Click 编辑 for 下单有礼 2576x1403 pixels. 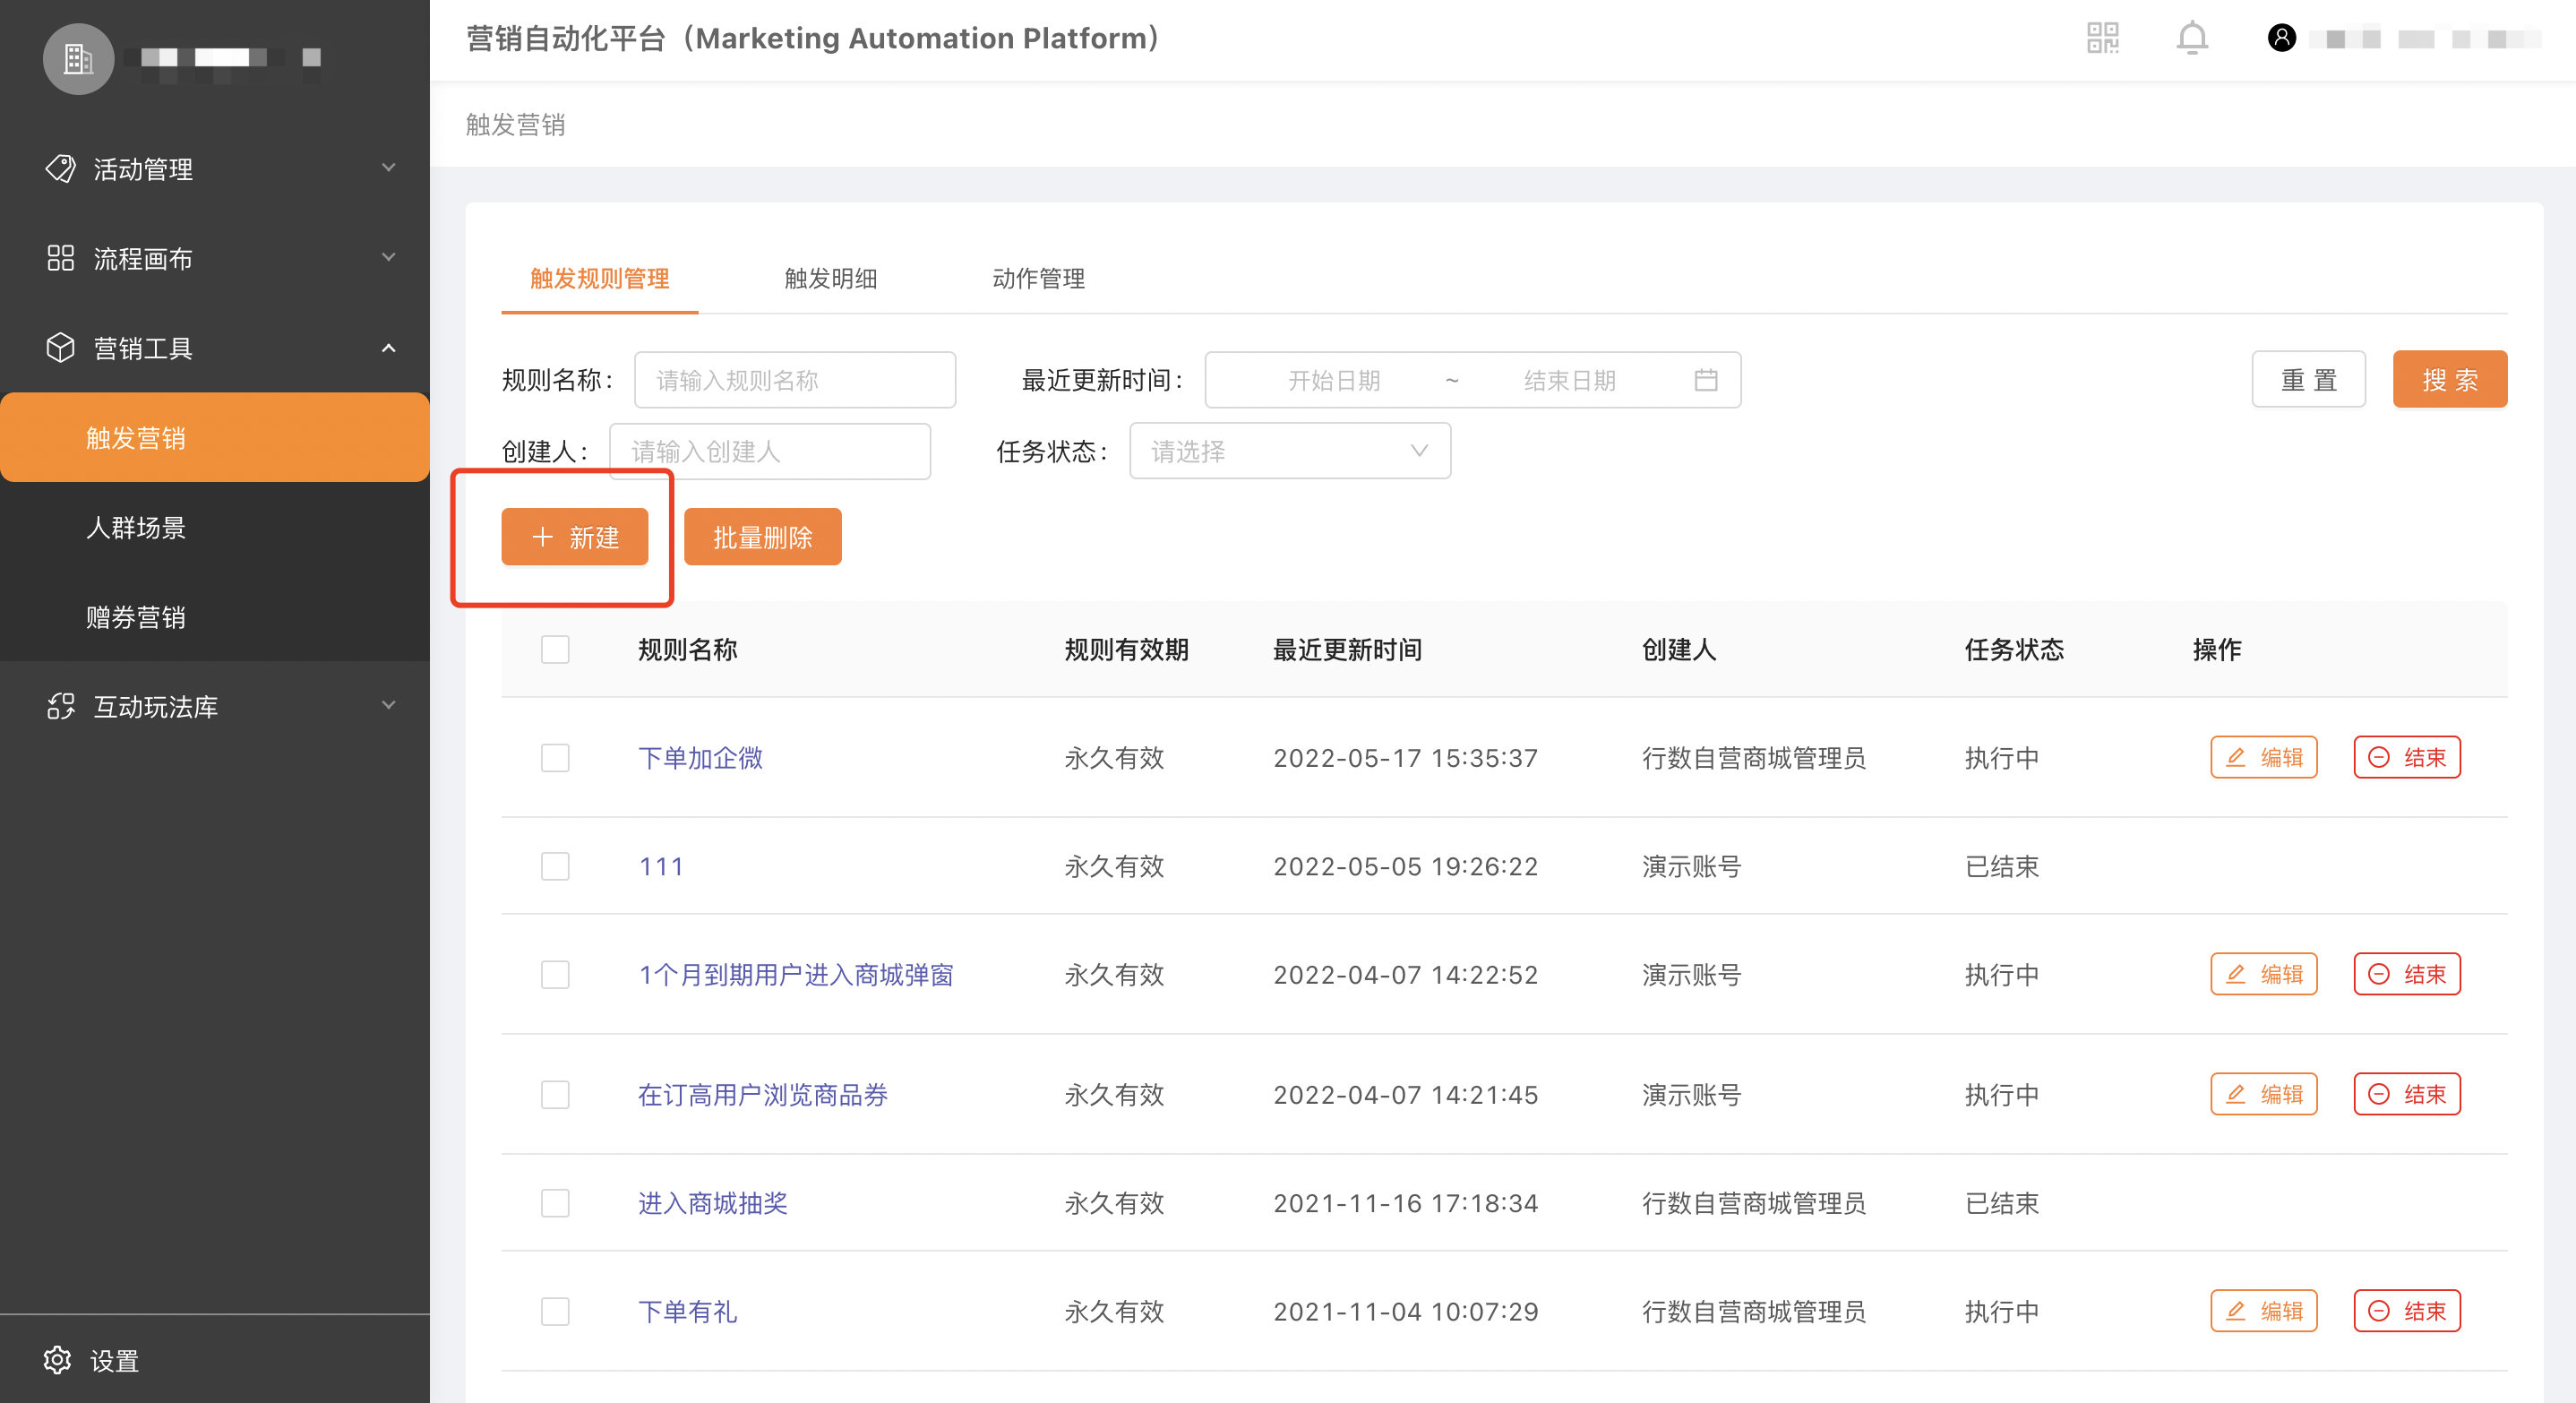click(x=2263, y=1311)
